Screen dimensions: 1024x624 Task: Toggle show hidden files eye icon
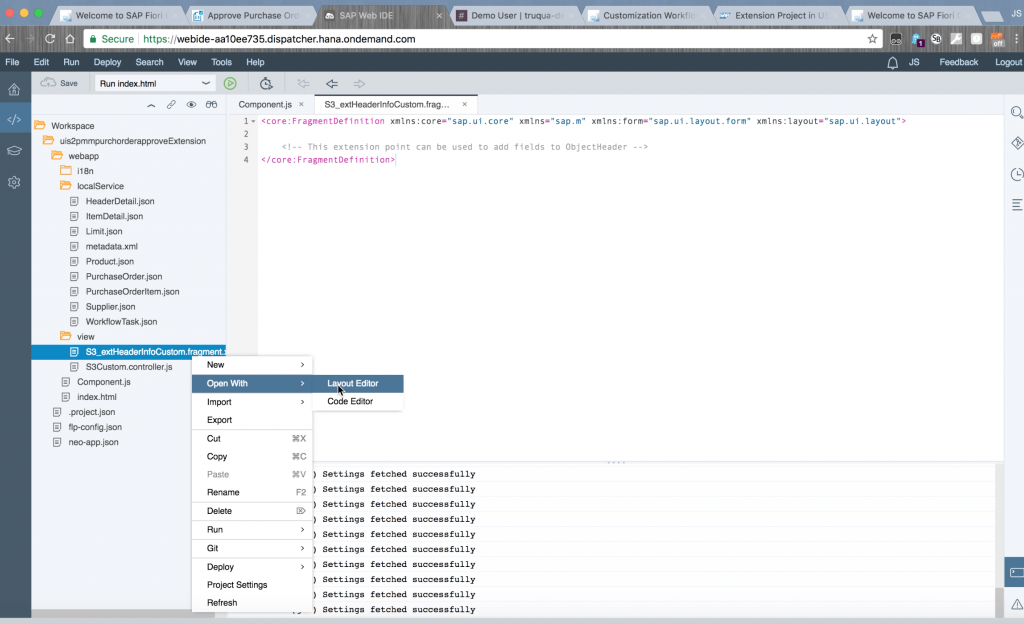coord(191,104)
